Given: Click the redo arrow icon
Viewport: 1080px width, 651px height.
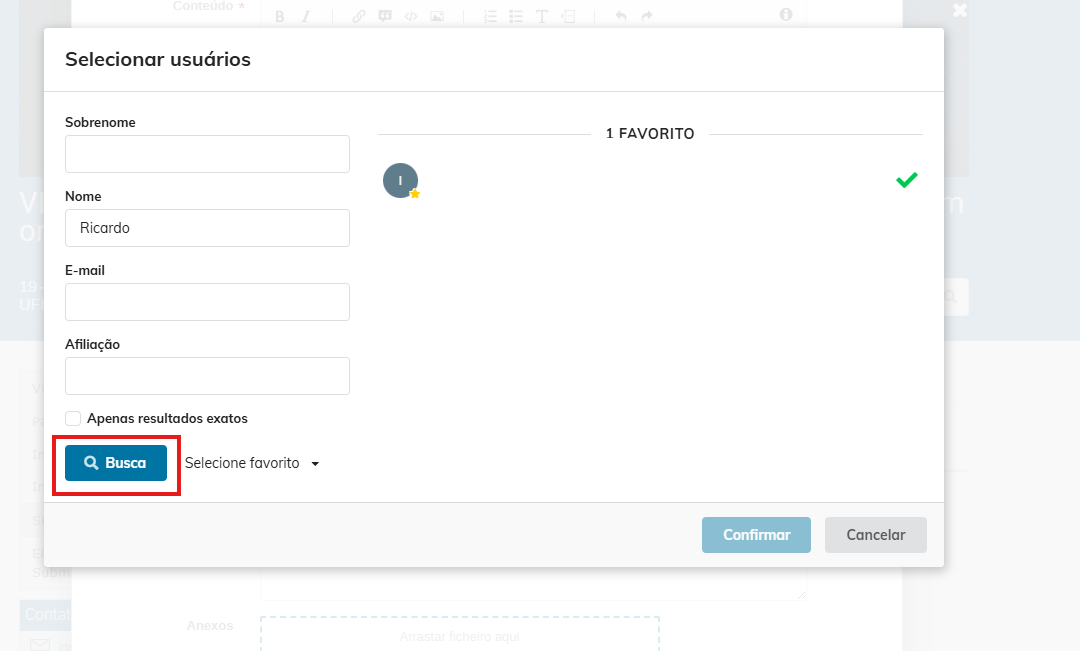Looking at the screenshot, I should tap(647, 16).
